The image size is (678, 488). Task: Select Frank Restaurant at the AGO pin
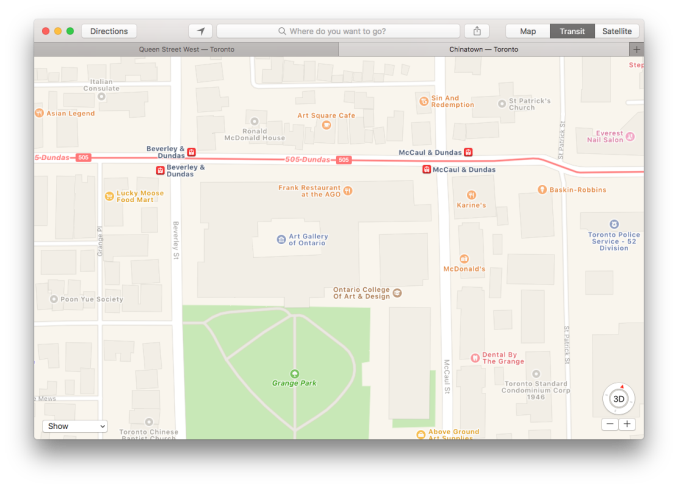click(x=348, y=191)
